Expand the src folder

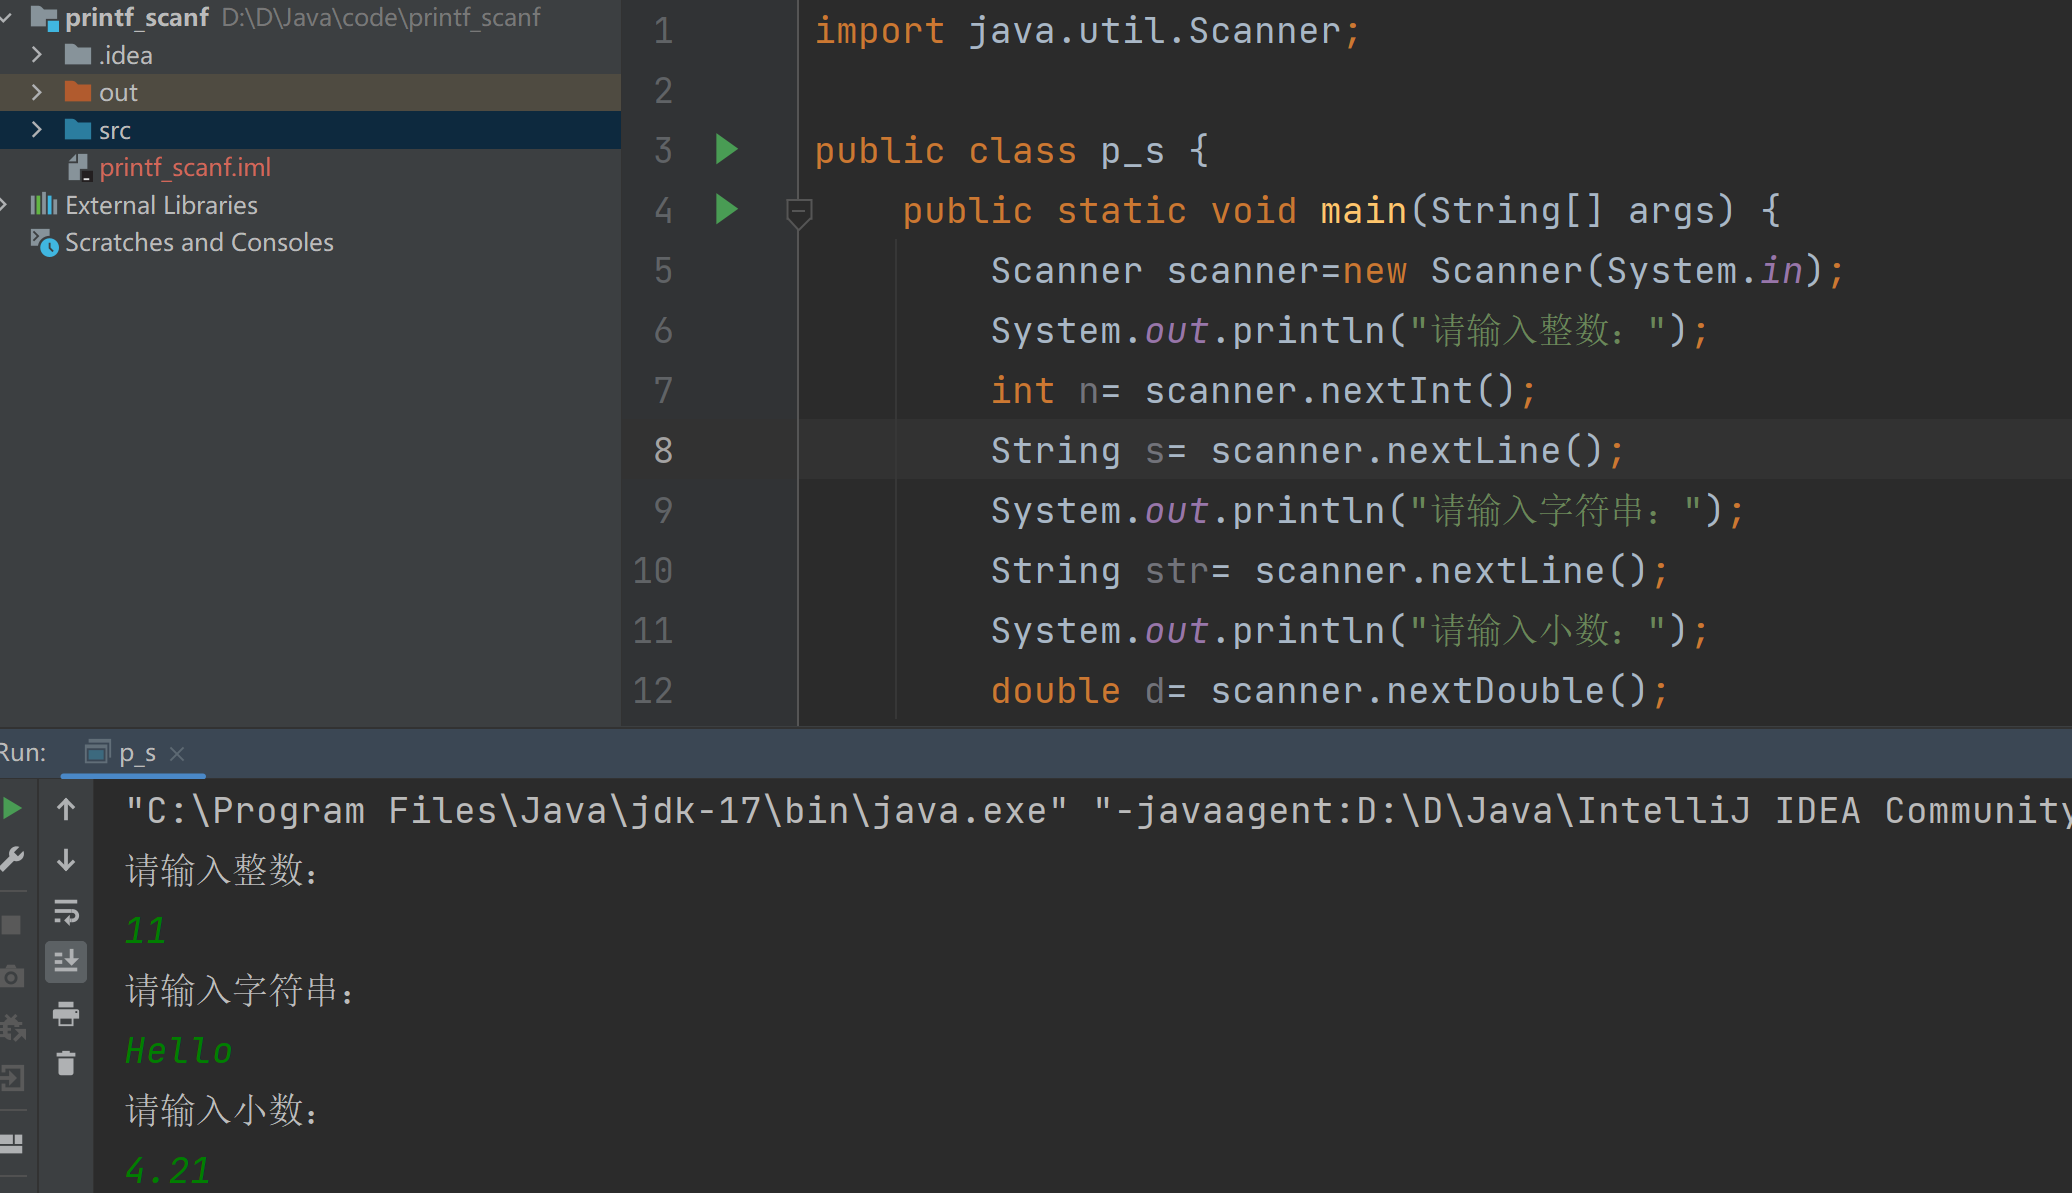(x=37, y=129)
